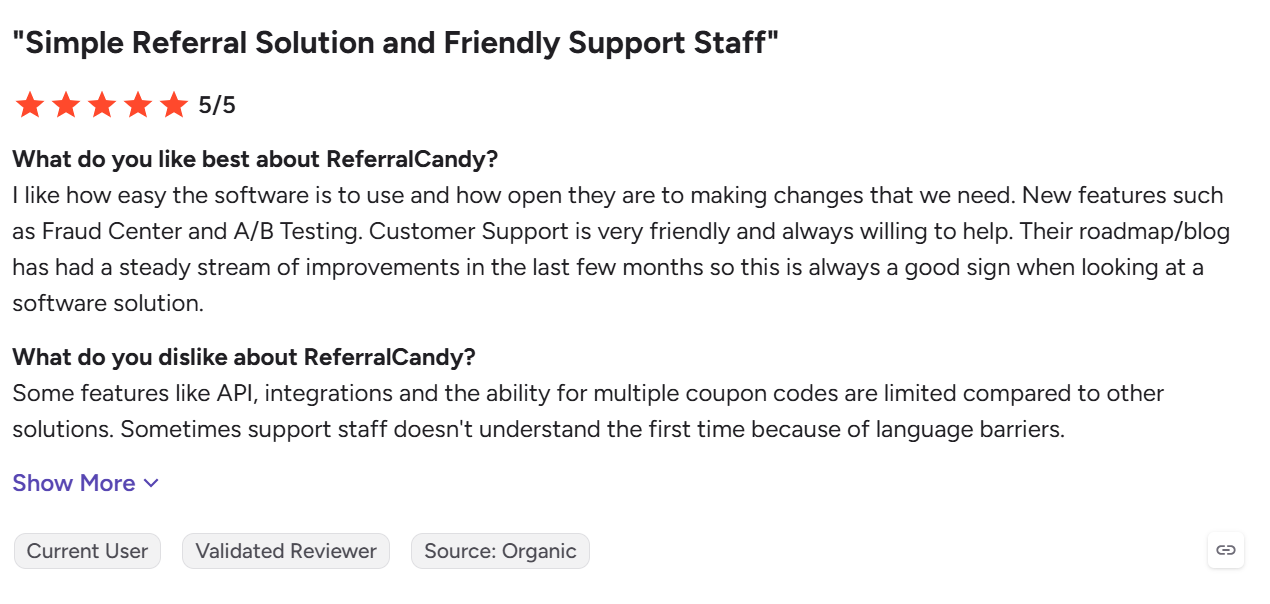The width and height of the screenshot is (1270, 604).
Task: Click the review title about Simple Referral Solution
Action: click(x=395, y=43)
